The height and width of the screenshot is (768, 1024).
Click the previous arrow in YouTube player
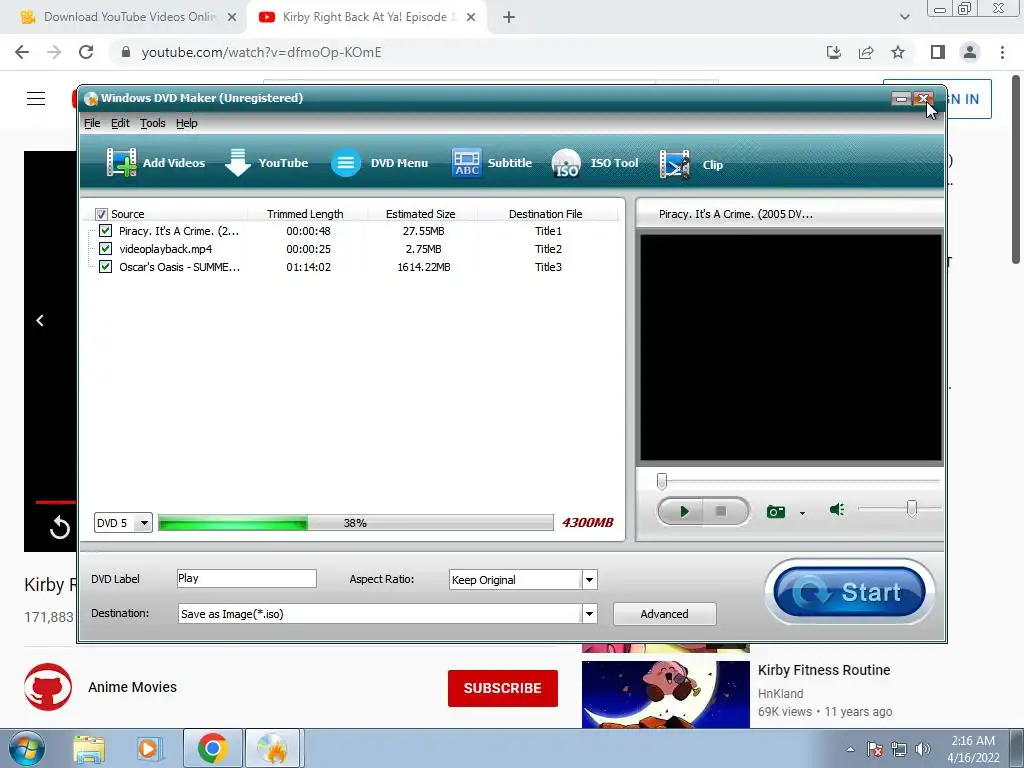pos(40,321)
